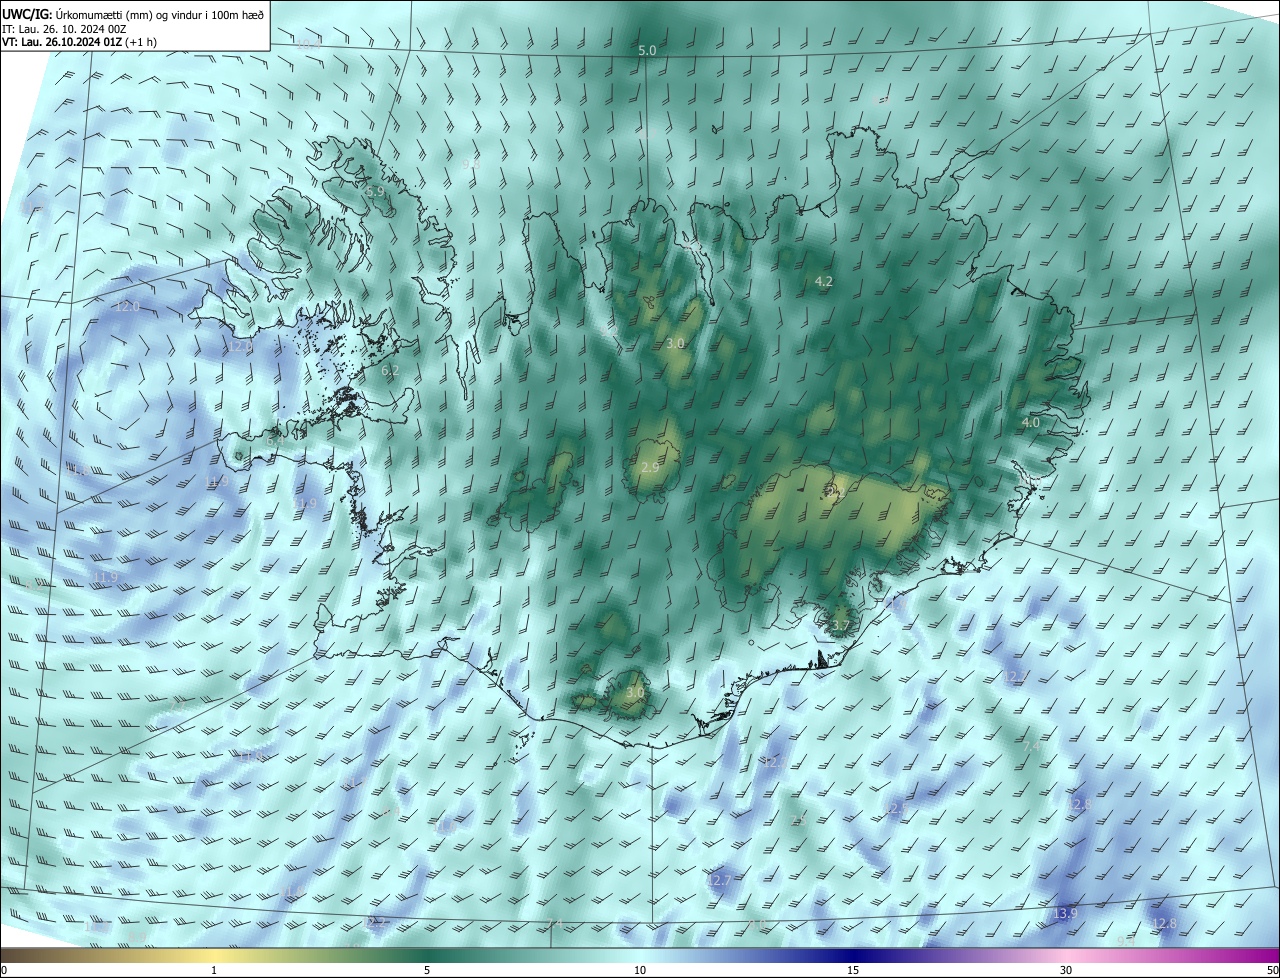Click the colorbar tick label '30'

[x=1066, y=970]
